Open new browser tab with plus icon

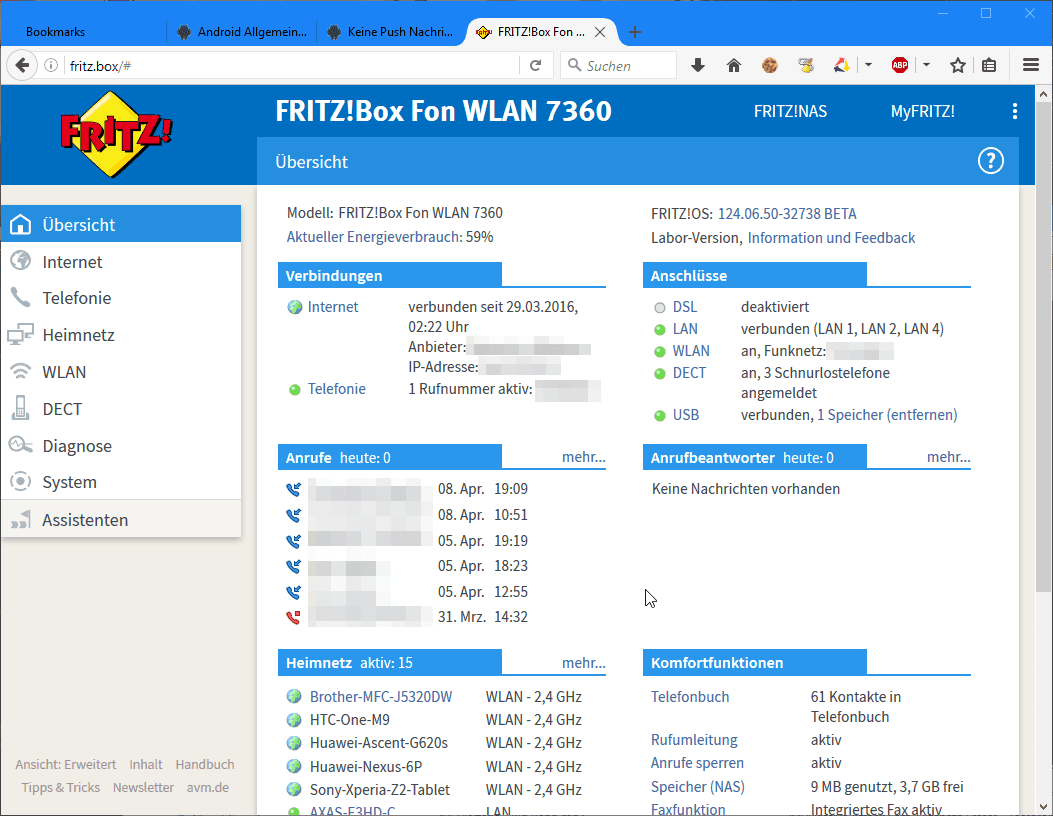tap(635, 32)
